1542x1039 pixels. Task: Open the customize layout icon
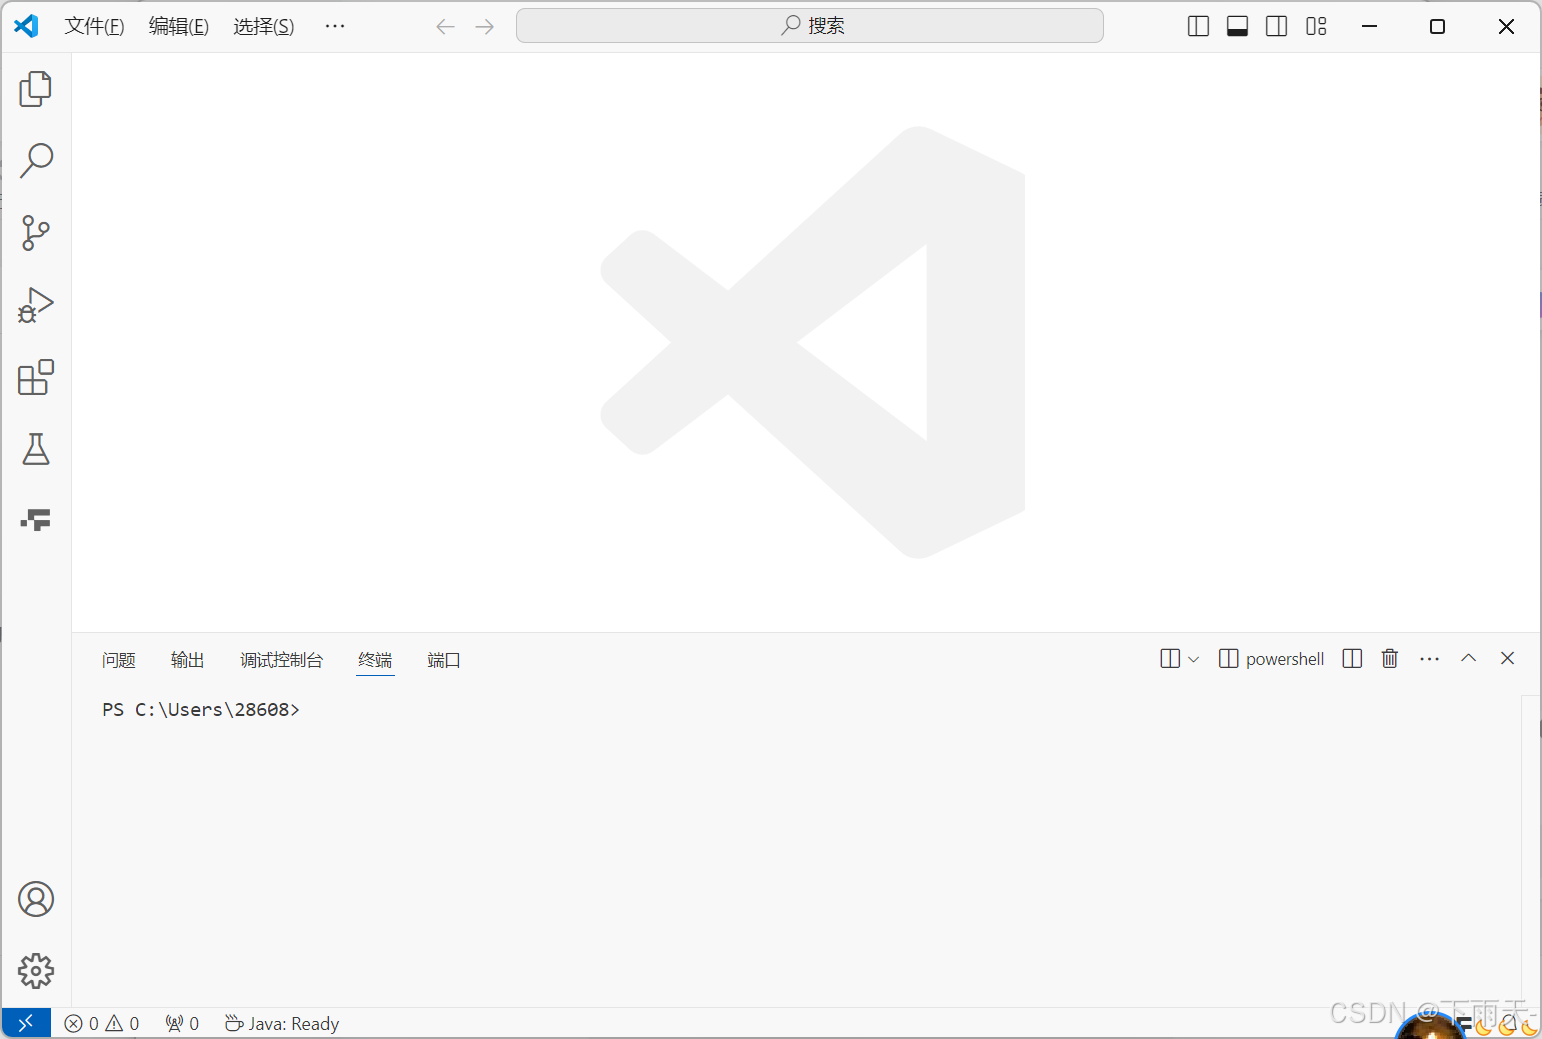click(1316, 26)
